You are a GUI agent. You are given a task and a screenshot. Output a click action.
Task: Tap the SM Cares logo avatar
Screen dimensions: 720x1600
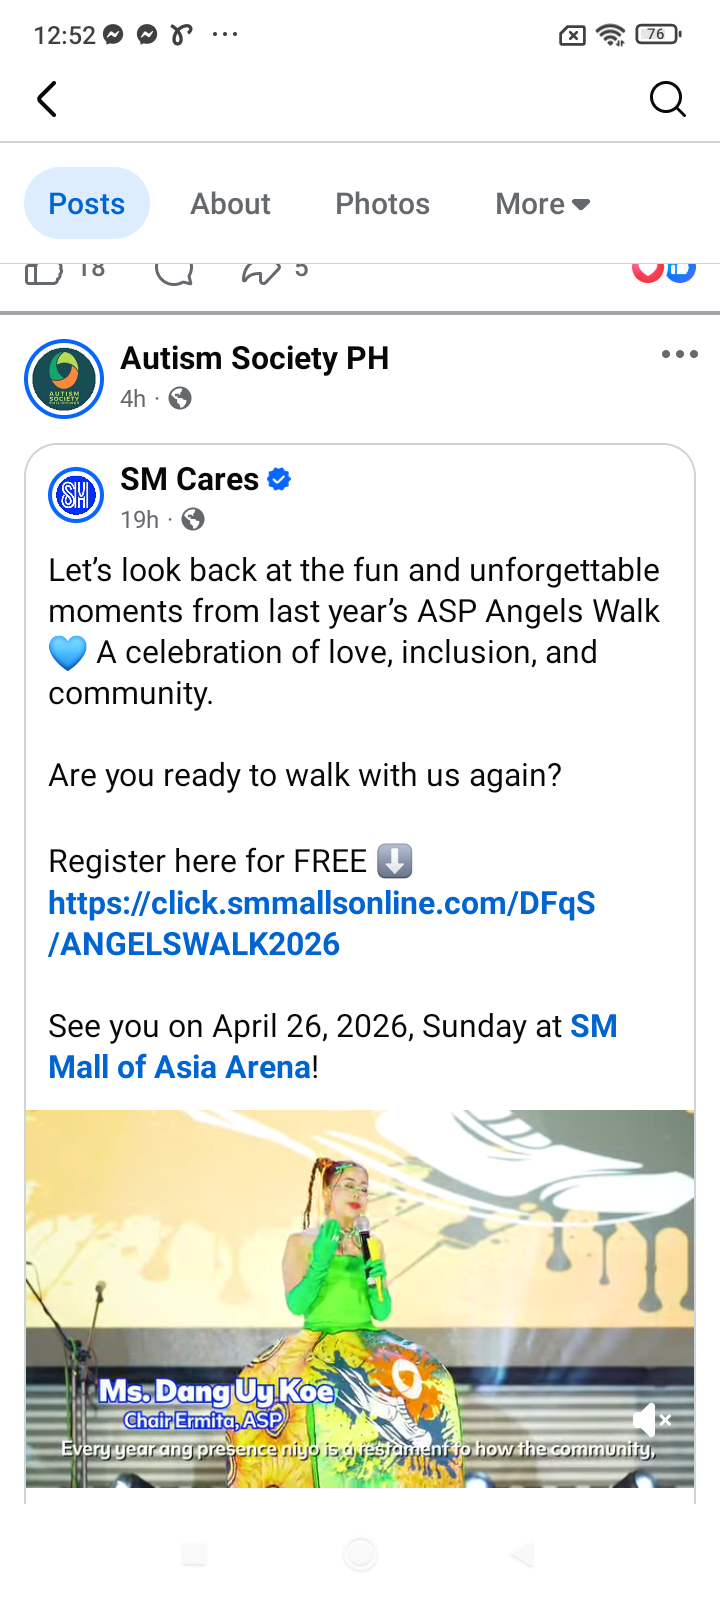[x=76, y=495]
